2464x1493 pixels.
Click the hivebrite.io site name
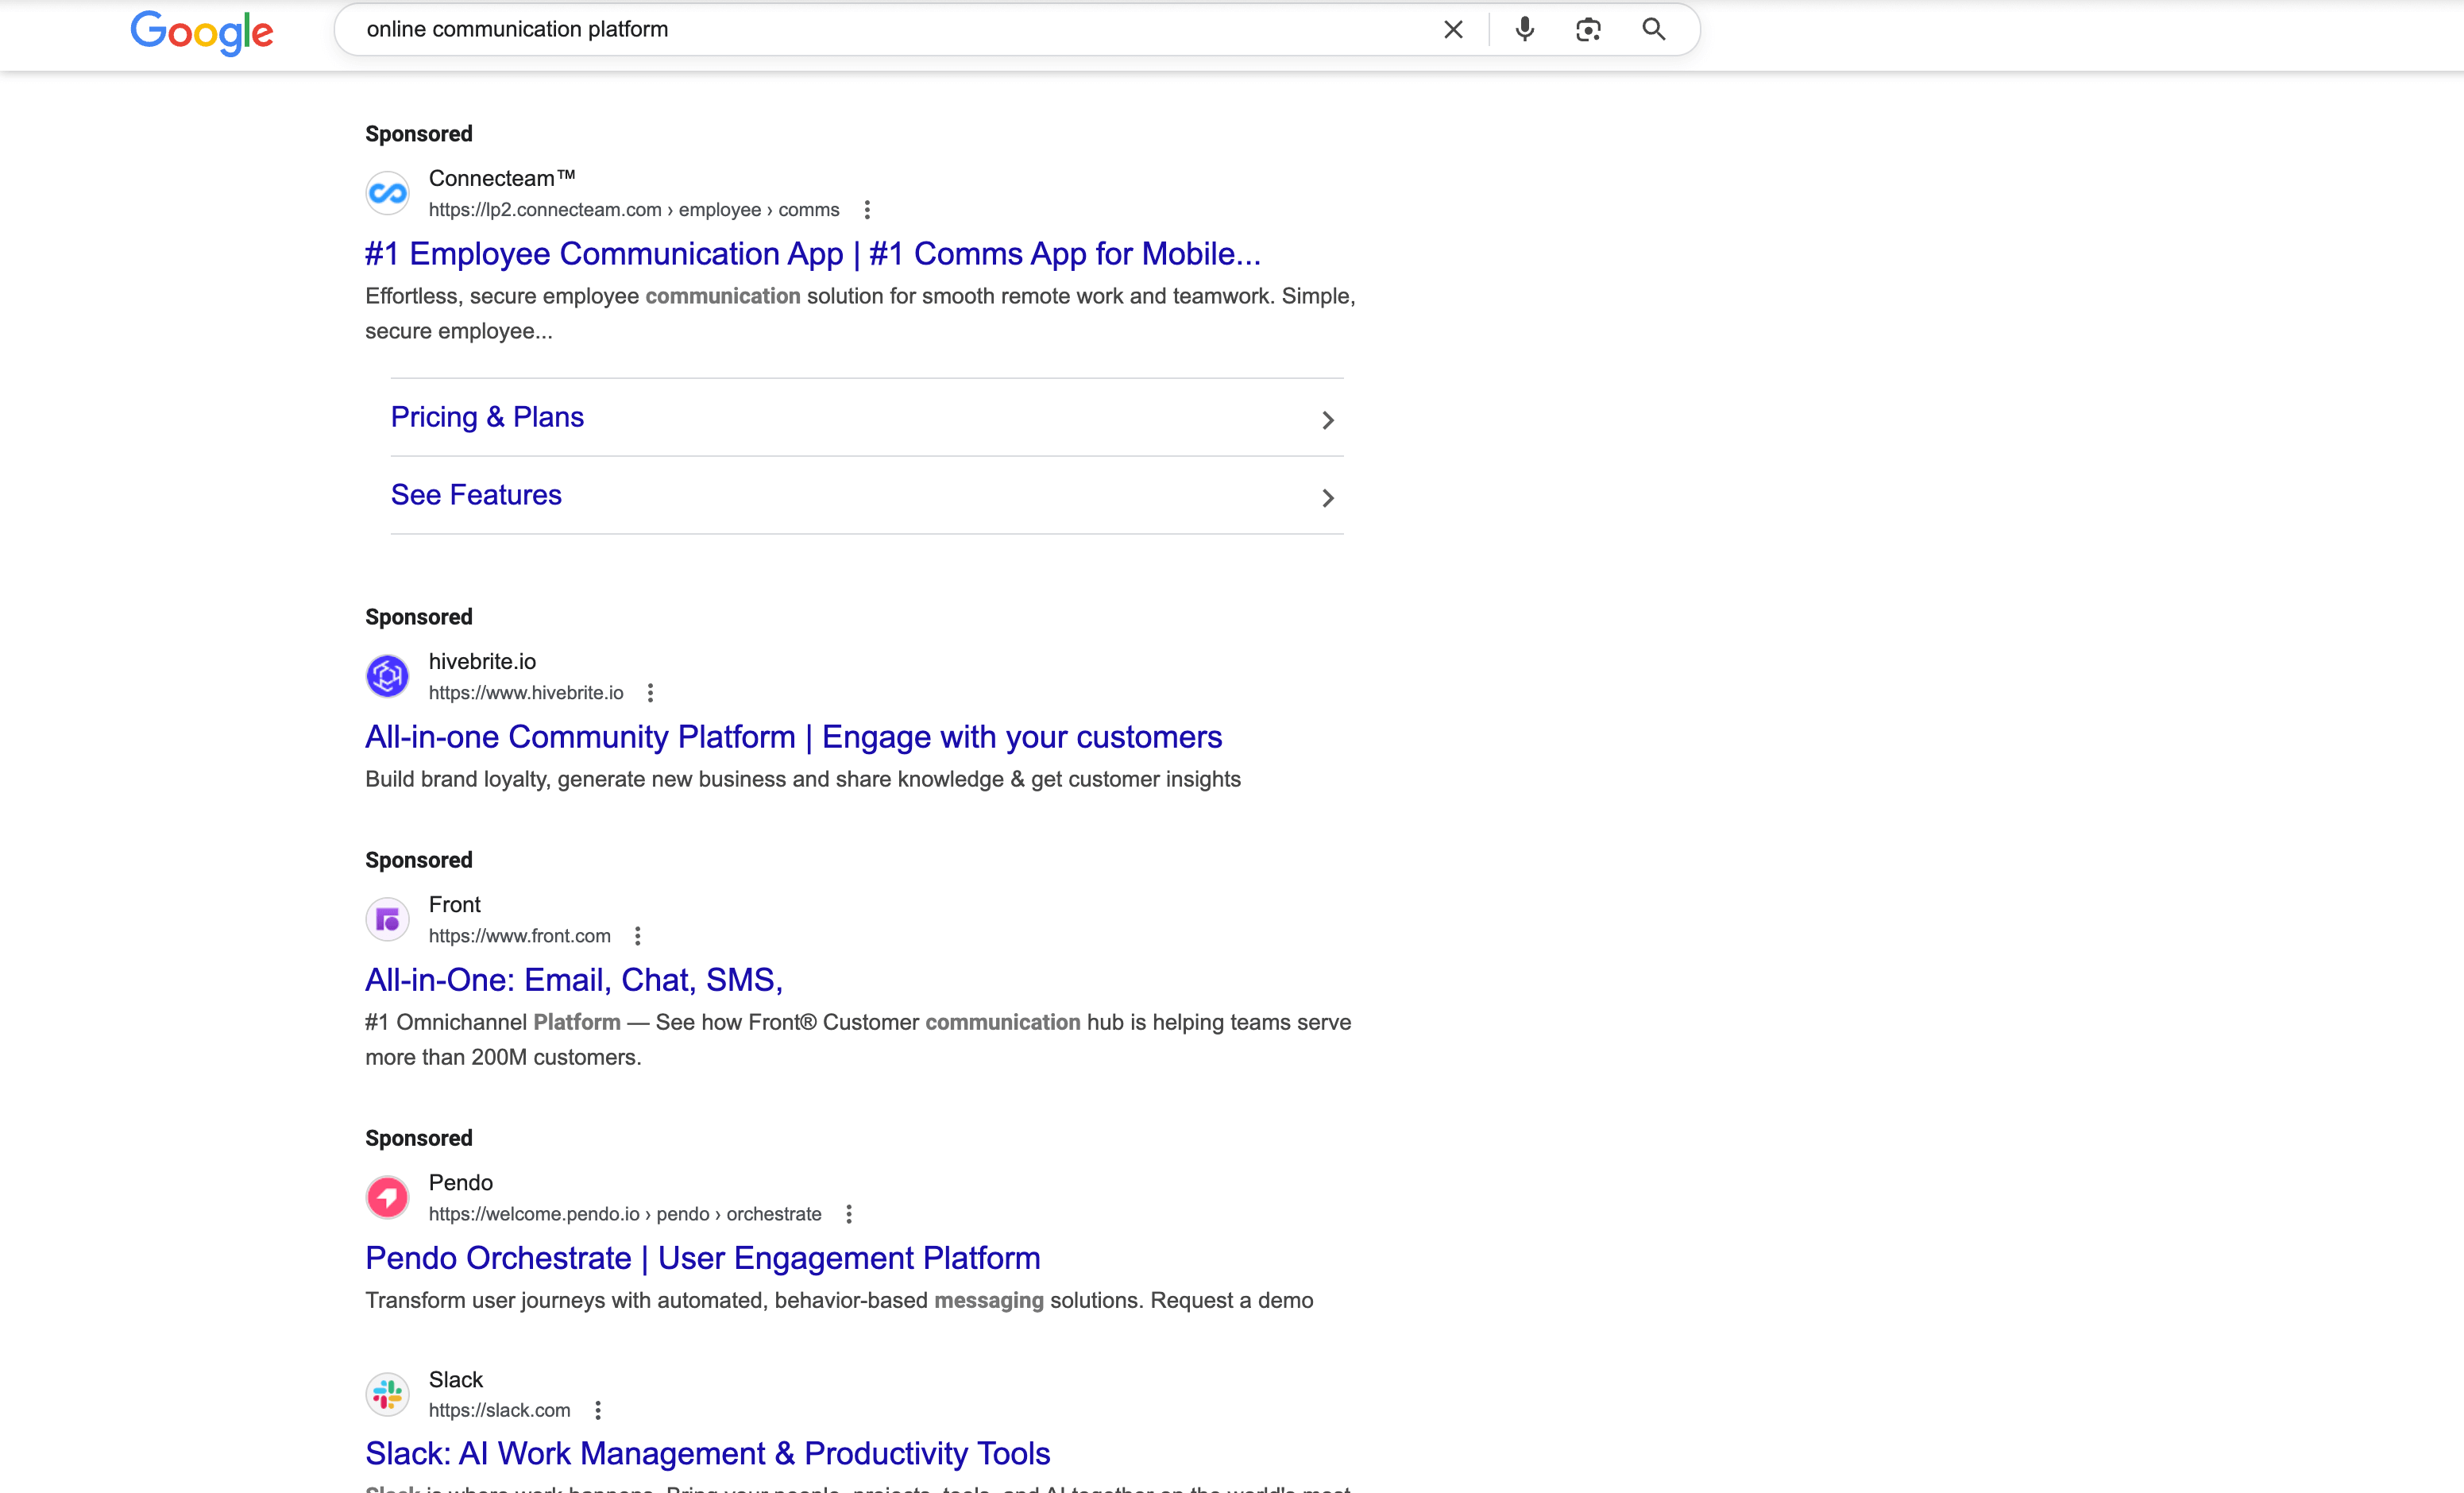click(482, 661)
